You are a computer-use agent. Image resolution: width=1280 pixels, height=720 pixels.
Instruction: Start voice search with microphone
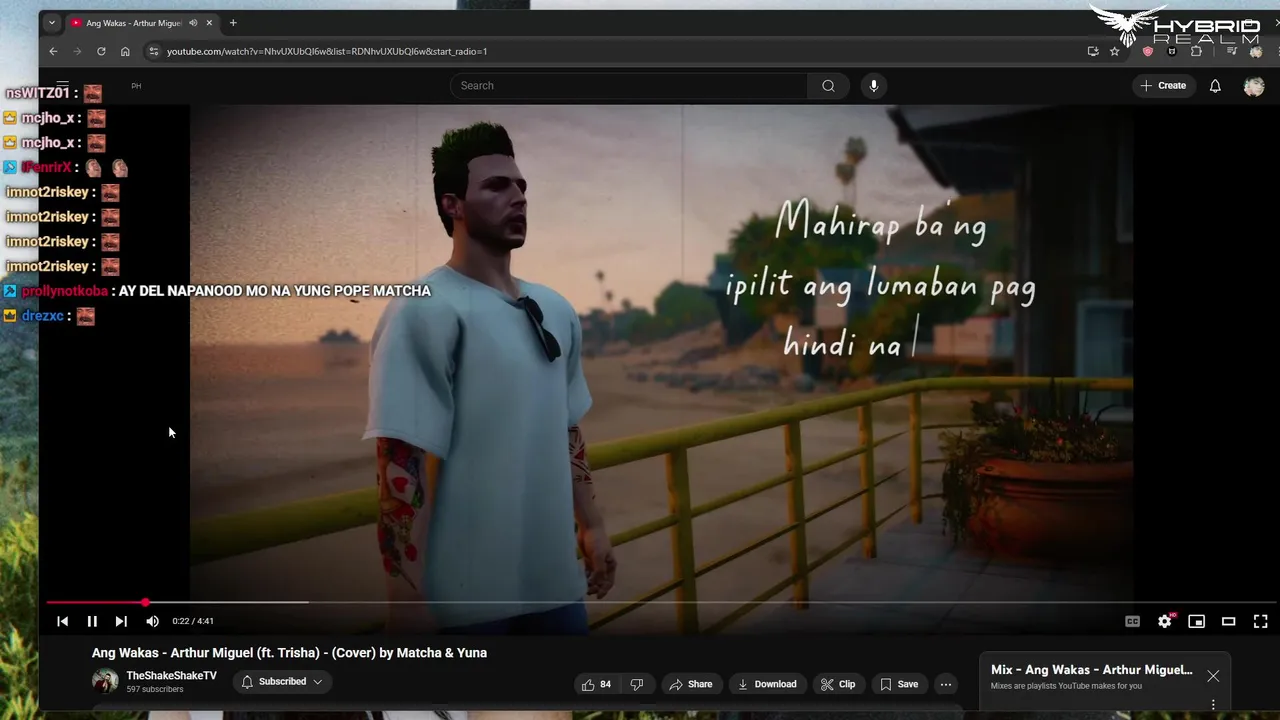(874, 86)
